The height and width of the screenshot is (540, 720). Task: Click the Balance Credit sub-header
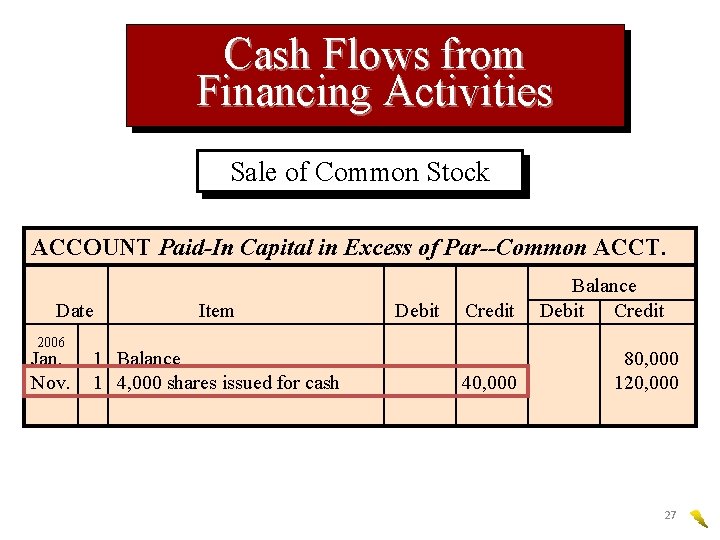point(639,311)
